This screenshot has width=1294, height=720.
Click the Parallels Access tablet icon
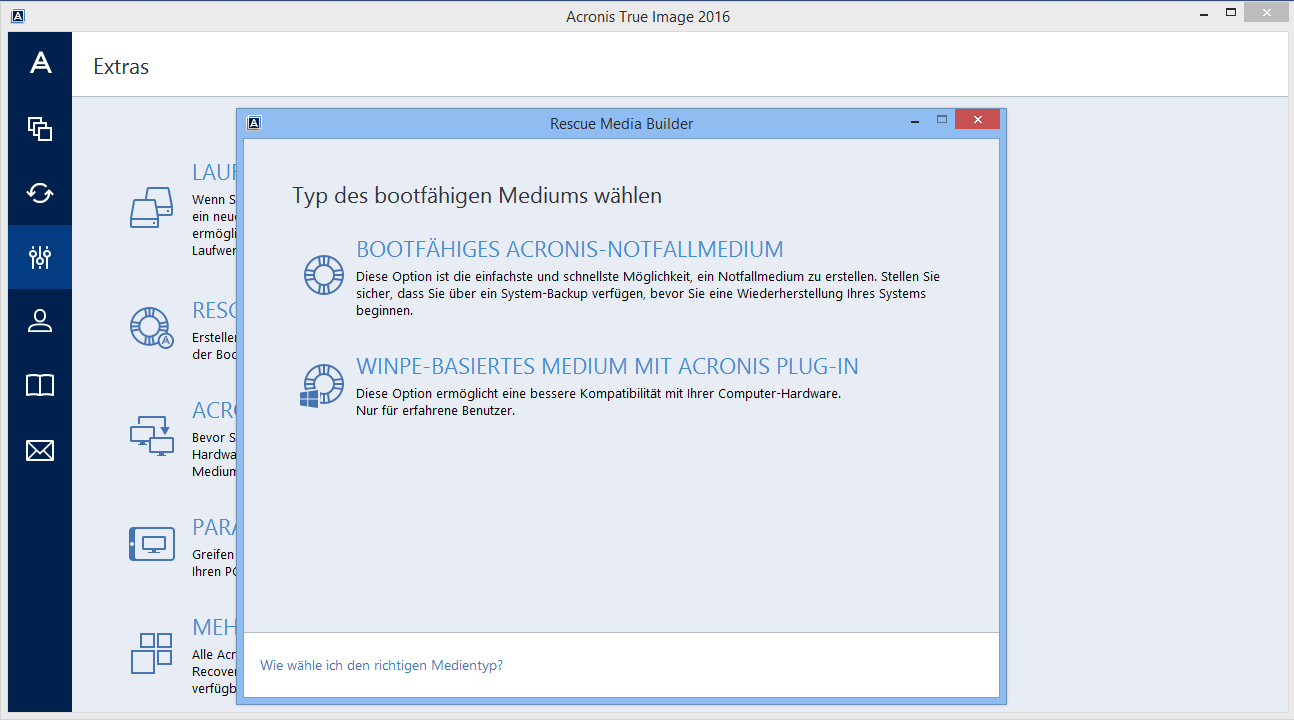tap(151, 544)
